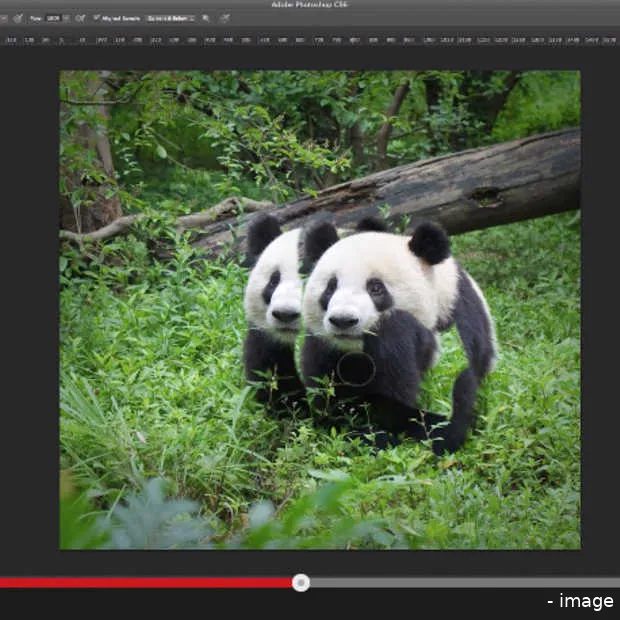Open the Sample layers dropdown
620x620 pixels.
pyautogui.click(x=170, y=18)
